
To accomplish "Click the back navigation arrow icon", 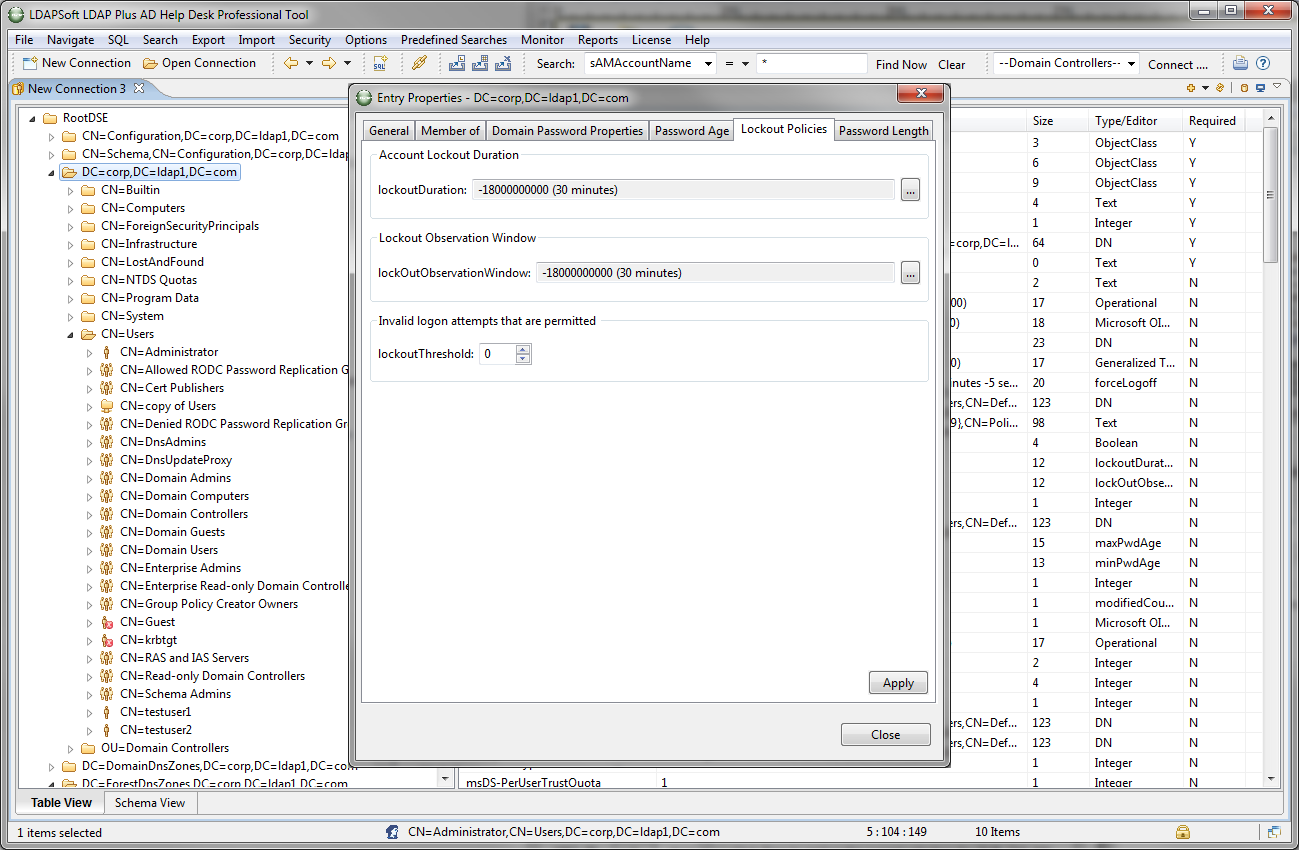I will click(x=291, y=63).
